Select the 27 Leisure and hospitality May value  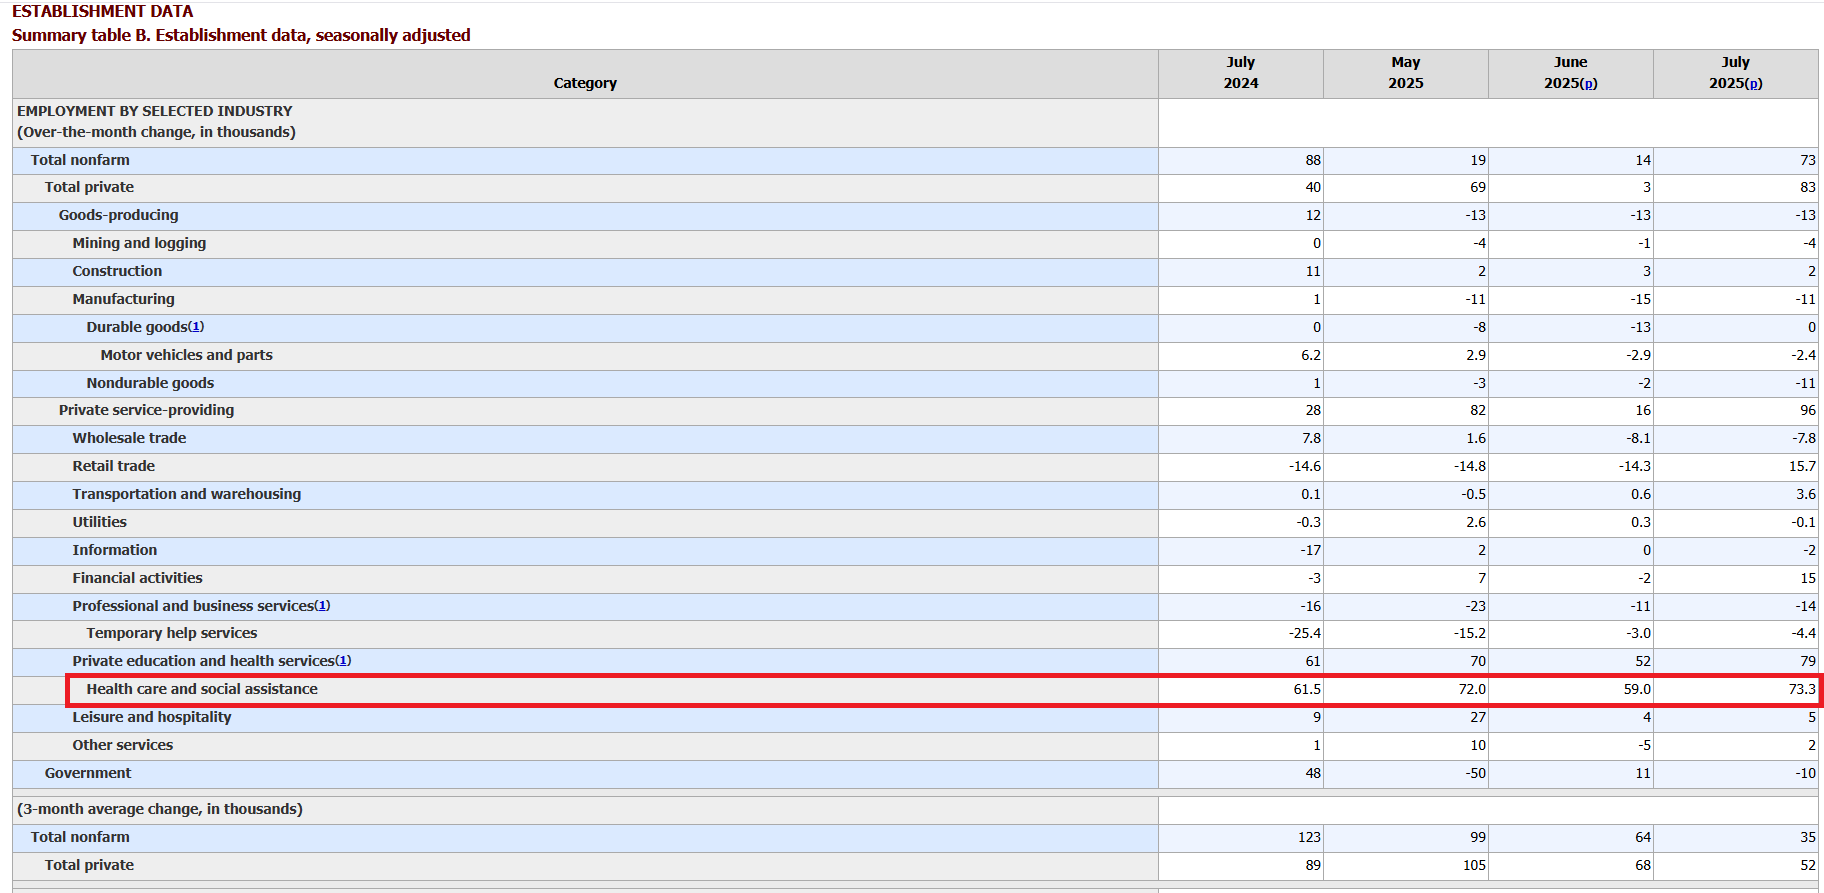pos(1478,717)
